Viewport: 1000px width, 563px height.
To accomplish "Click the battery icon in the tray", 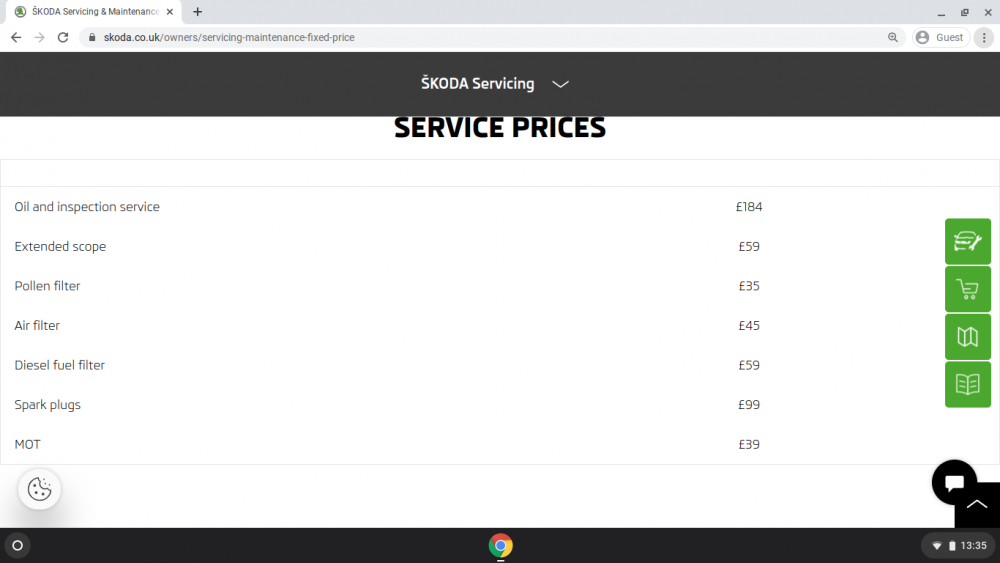I will pos(952,546).
